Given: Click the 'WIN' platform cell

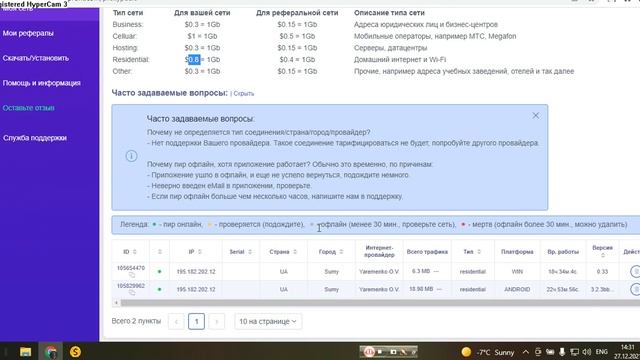Looking at the screenshot, I should pyautogui.click(x=517, y=271).
